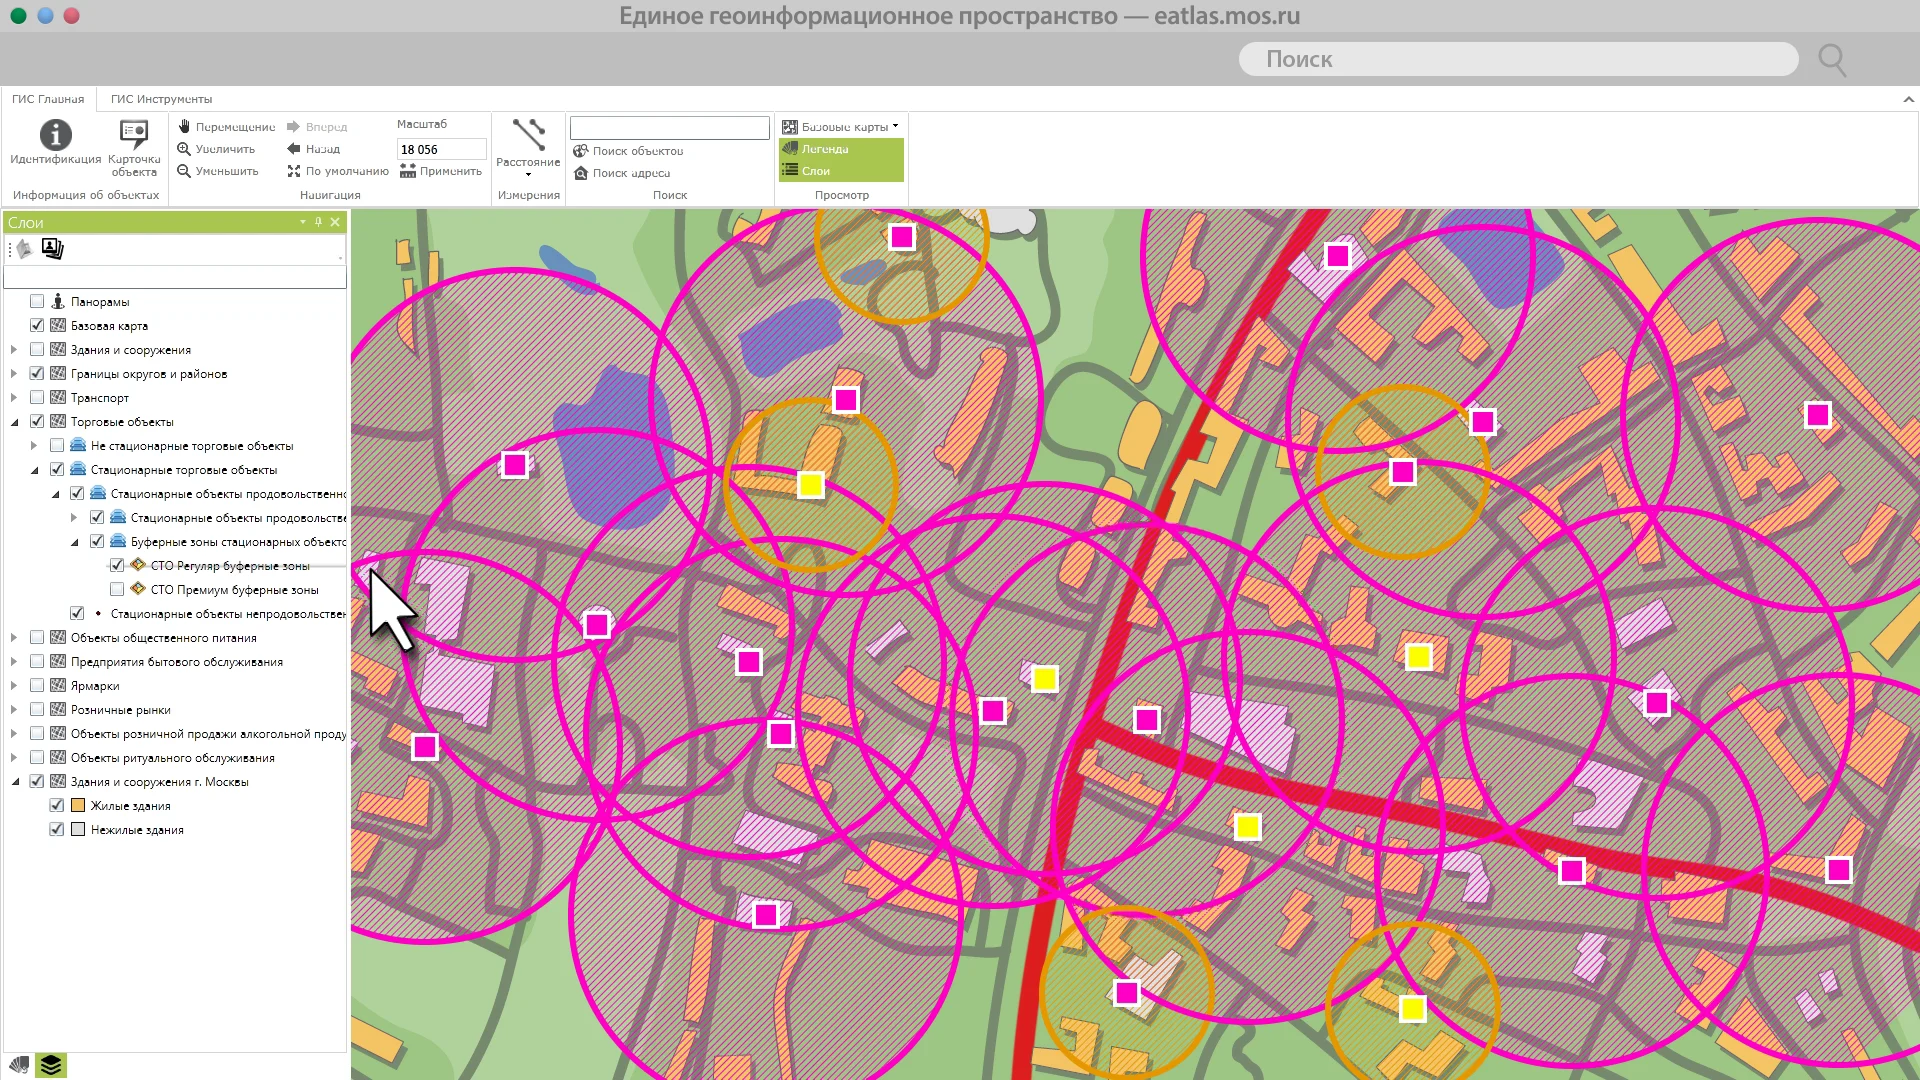
Task: Click the magnifier search icon
Action: (x=1832, y=60)
